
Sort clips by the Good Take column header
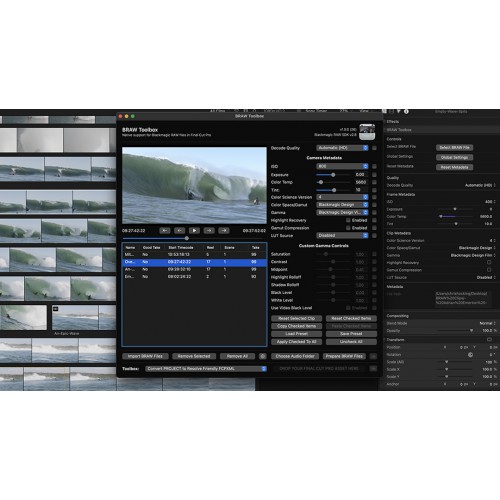pyautogui.click(x=151, y=248)
